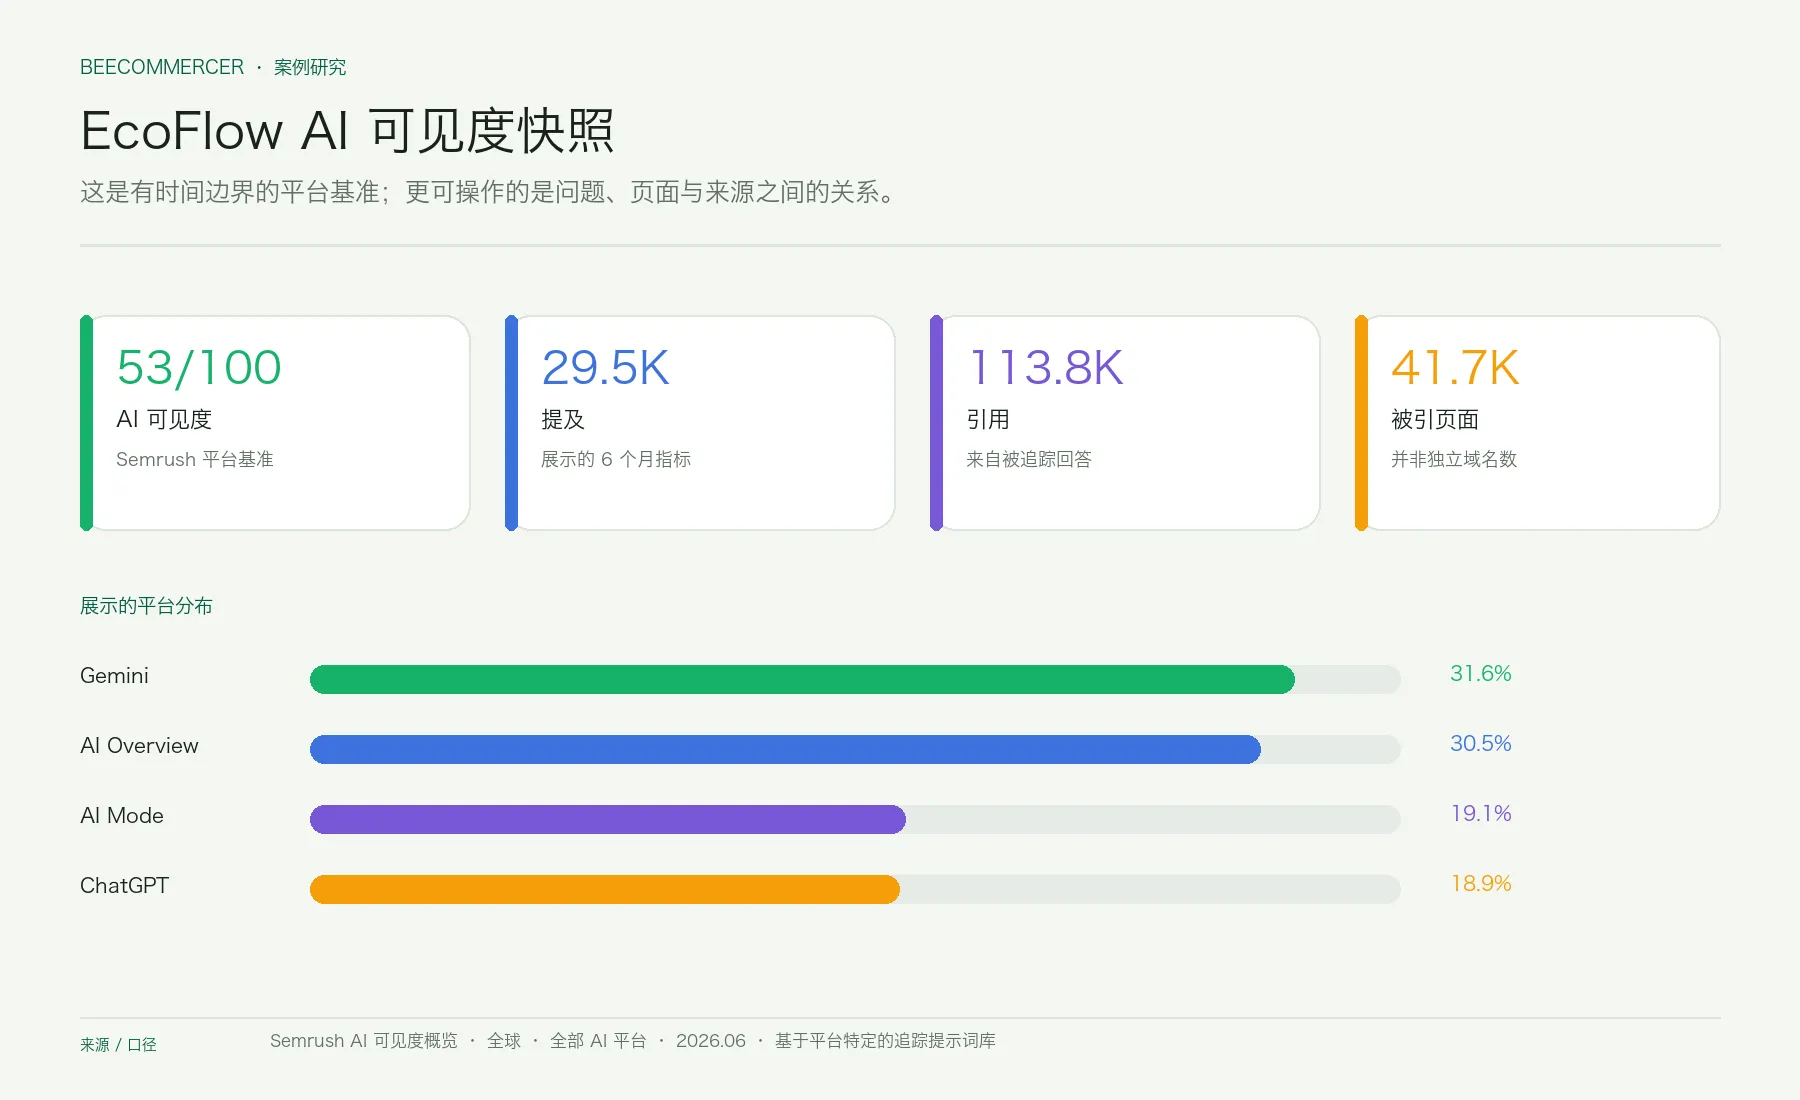Click the 案例研究 header label

pos(310,67)
